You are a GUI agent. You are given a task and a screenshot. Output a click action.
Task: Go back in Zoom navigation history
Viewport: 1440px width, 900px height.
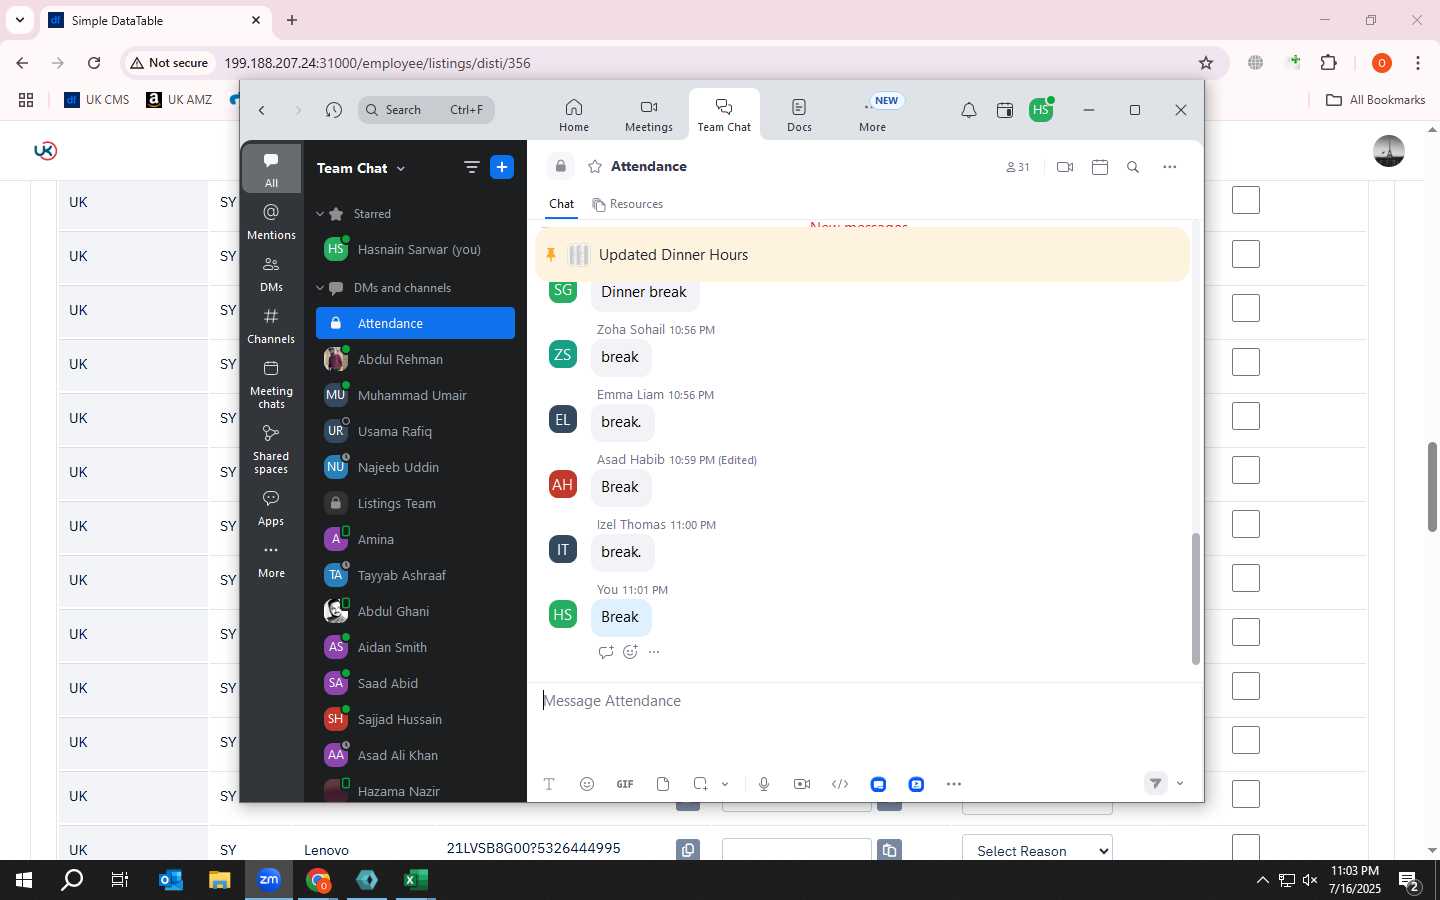click(x=262, y=110)
